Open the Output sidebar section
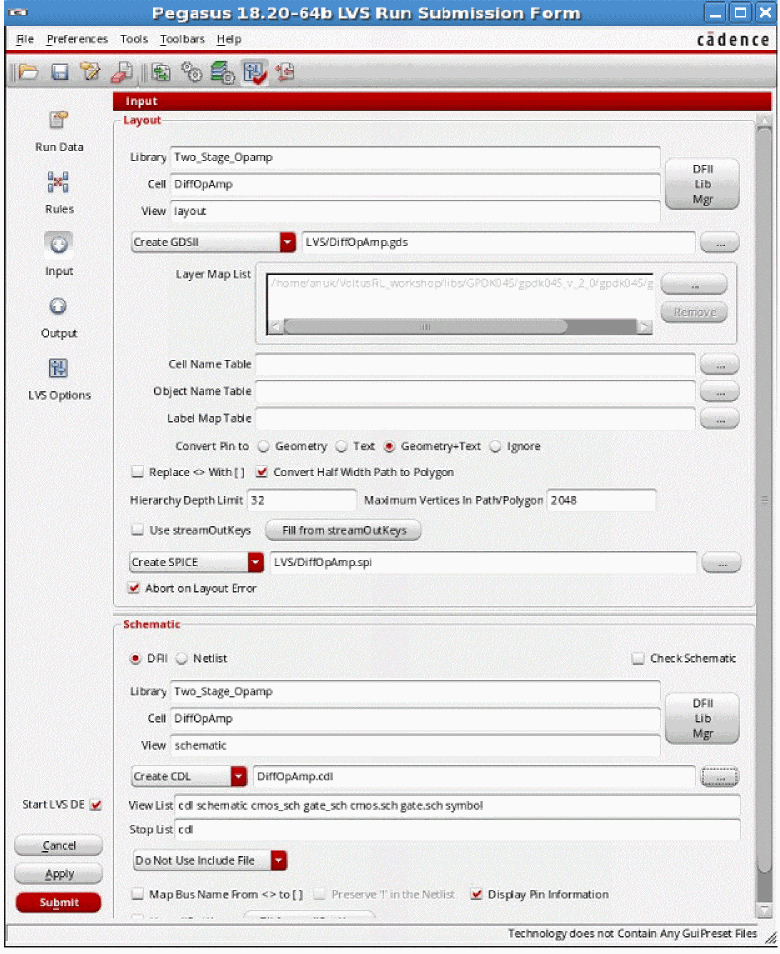 pyautogui.click(x=59, y=316)
